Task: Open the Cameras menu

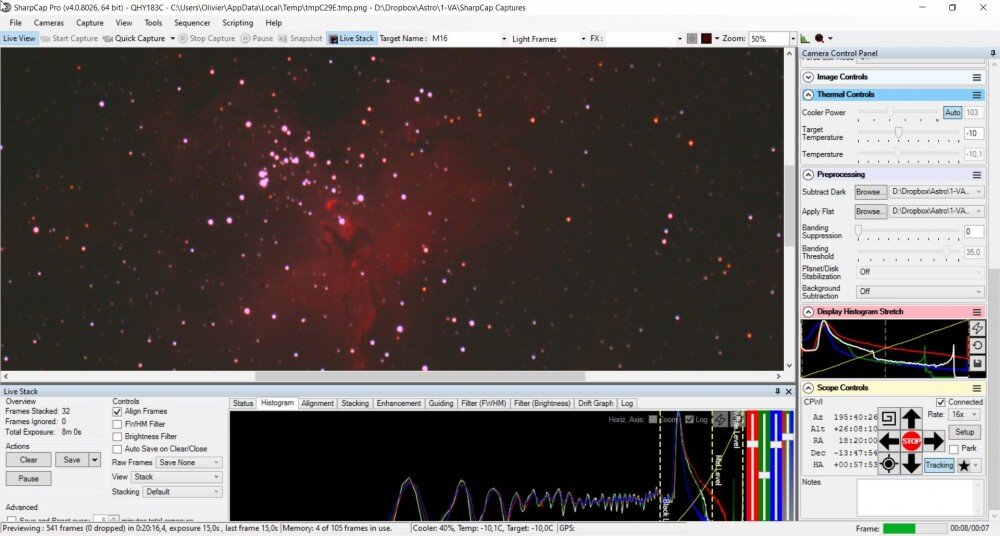Action: pyautogui.click(x=48, y=22)
